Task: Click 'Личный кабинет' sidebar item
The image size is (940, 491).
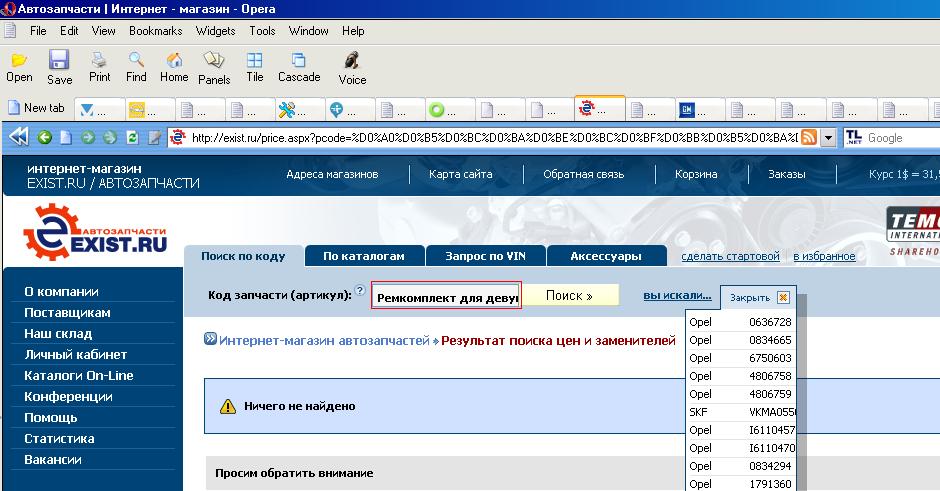Action: [x=76, y=354]
